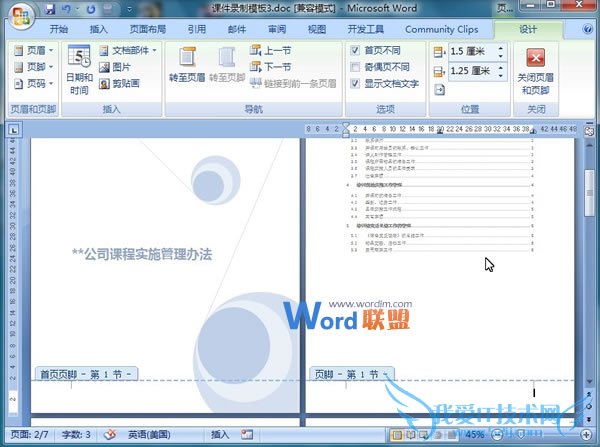Open Customize Quick Access Toolbar dropdown
The image size is (600, 447).
pos(129,9)
